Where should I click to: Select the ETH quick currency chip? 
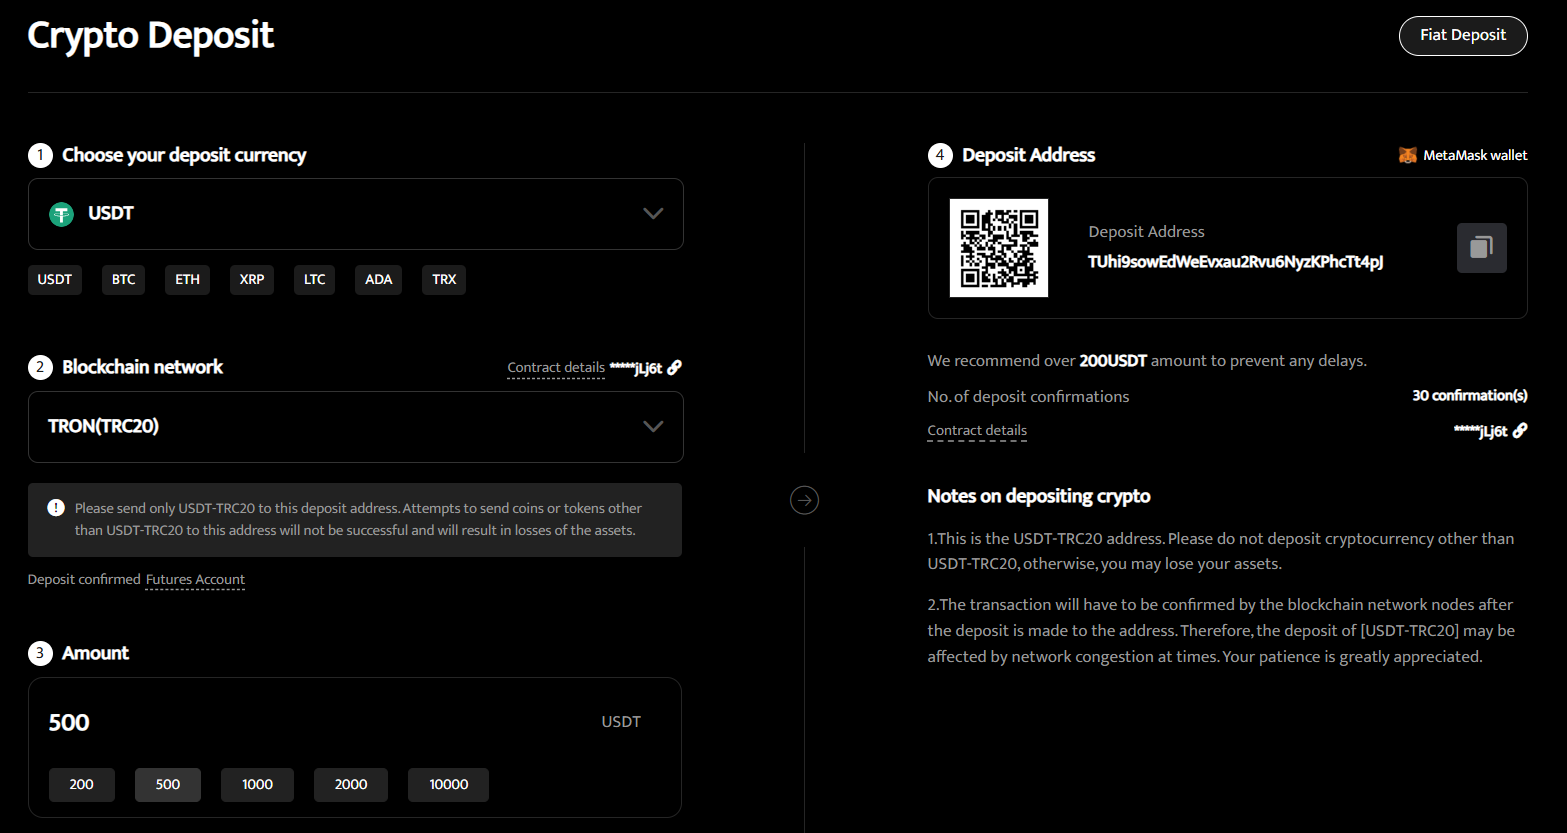coord(188,280)
